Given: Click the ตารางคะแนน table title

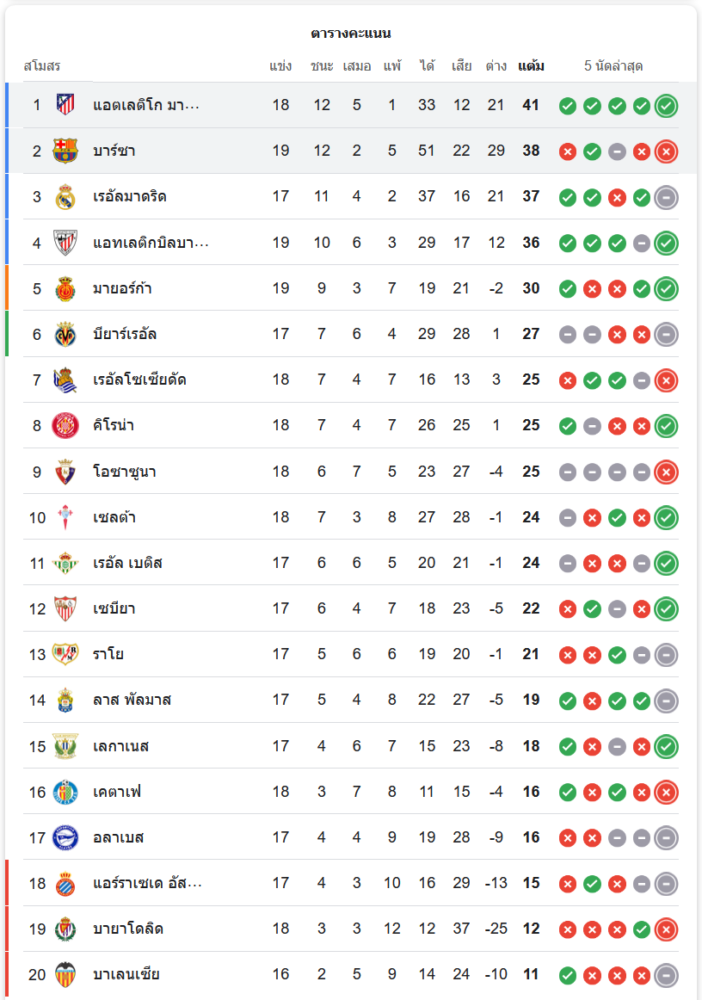Looking at the screenshot, I should [x=350, y=34].
